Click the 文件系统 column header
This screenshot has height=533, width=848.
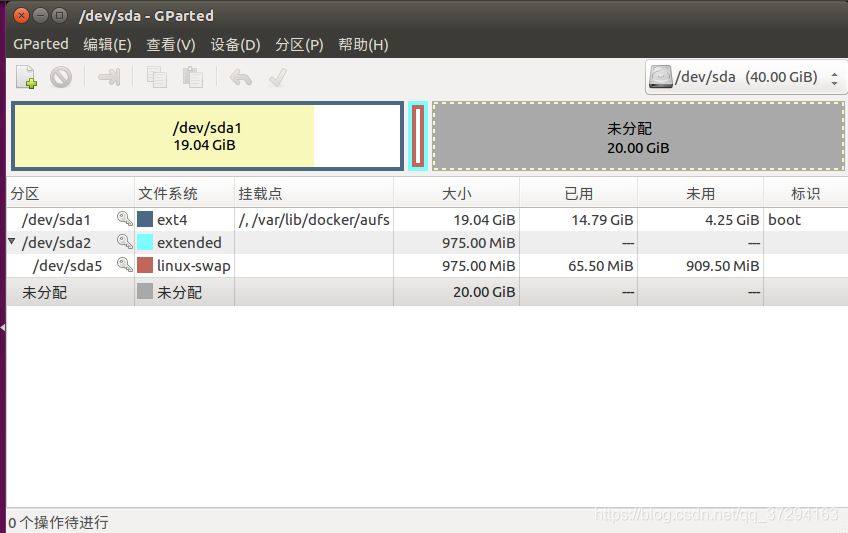click(184, 193)
